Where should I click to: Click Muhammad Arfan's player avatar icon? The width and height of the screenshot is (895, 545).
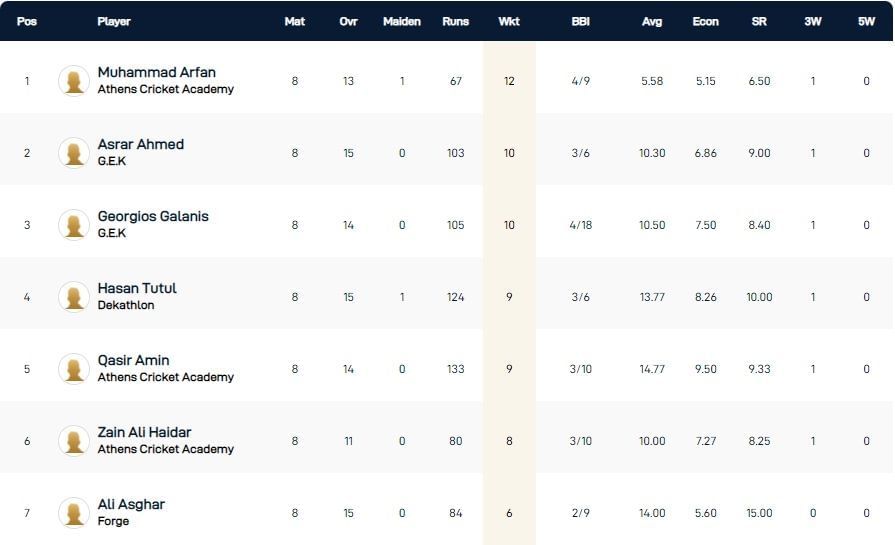point(74,81)
